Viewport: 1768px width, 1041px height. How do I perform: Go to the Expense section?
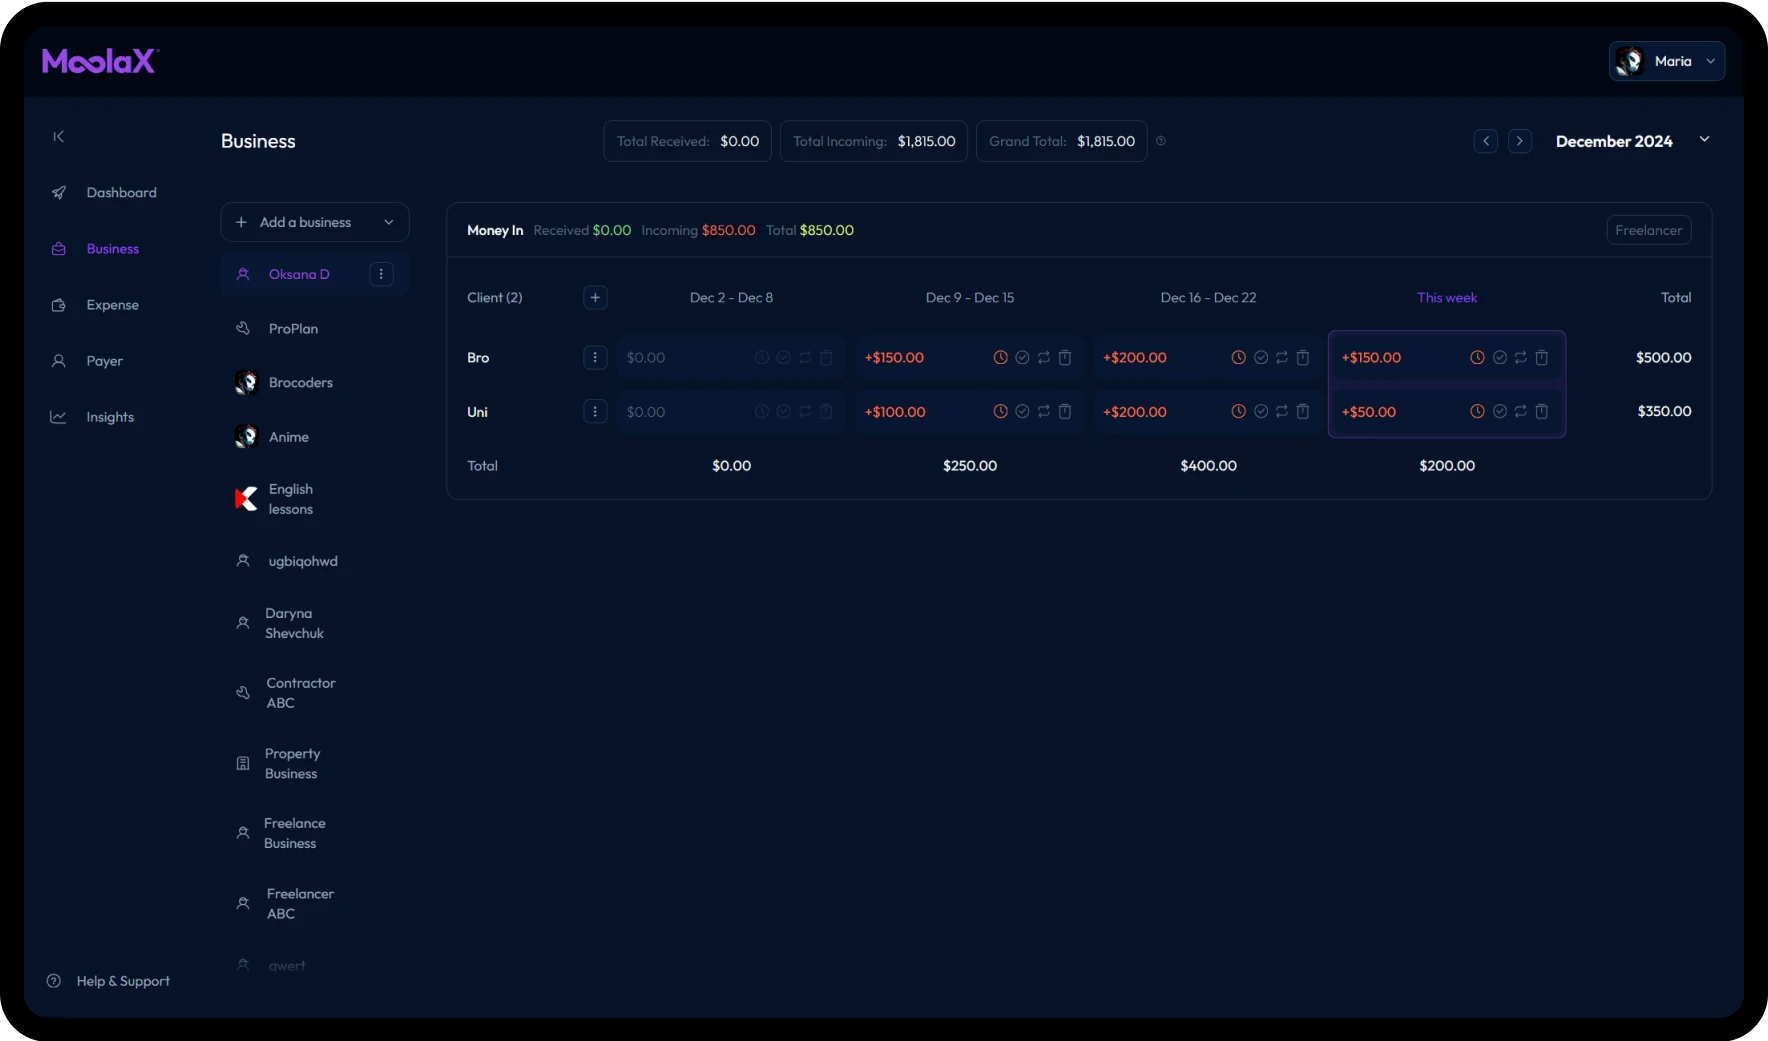(x=96, y=305)
